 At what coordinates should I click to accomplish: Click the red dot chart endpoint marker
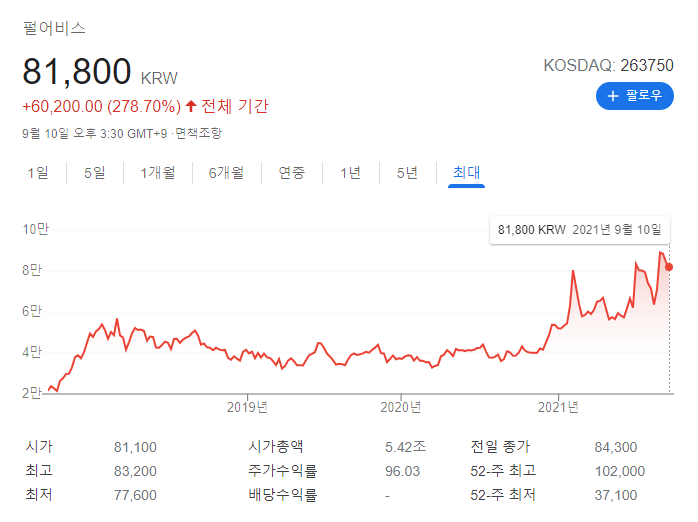[669, 267]
